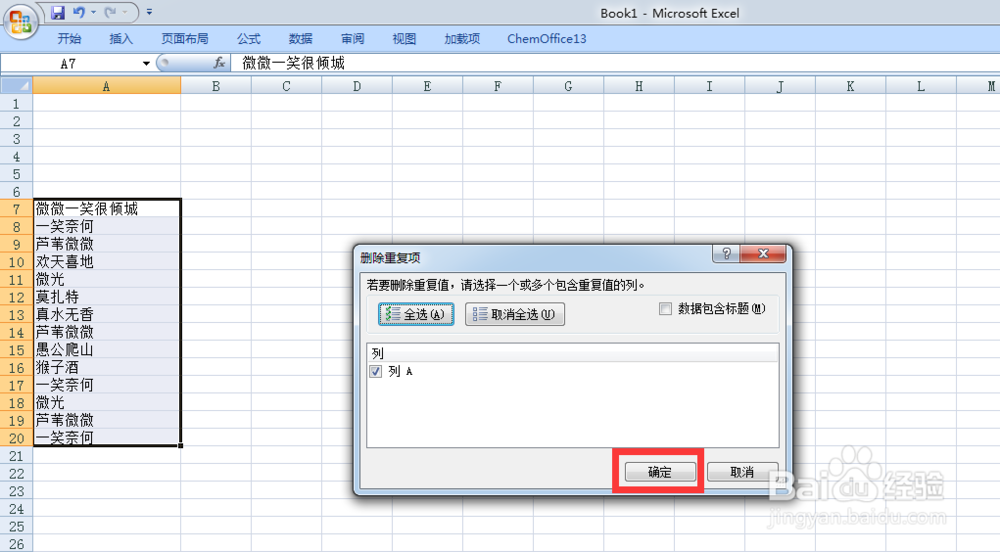Select column L header
Screen dimensions: 1000x552
coord(921,86)
